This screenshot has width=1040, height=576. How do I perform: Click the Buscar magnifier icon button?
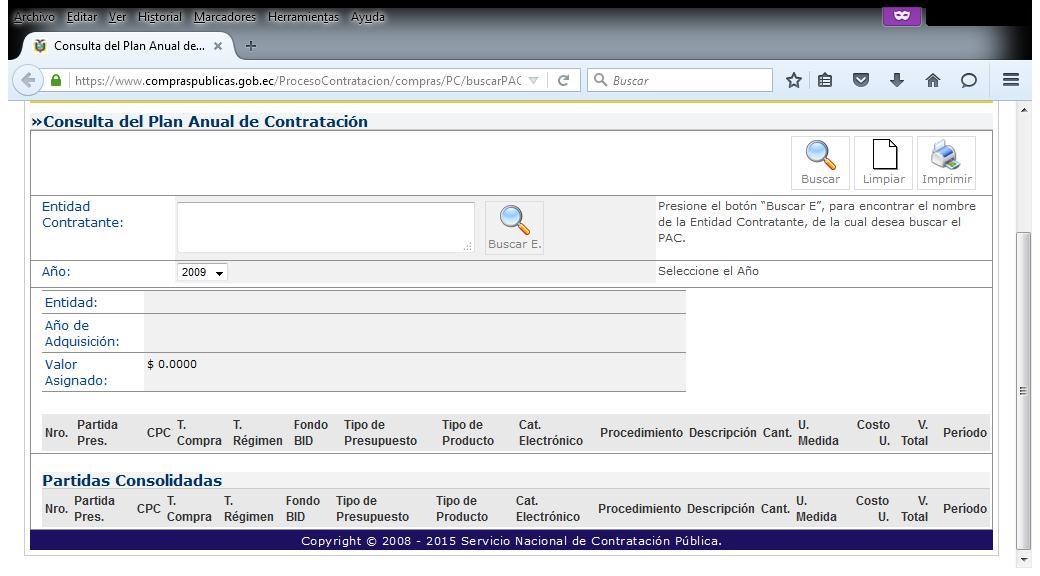pyautogui.click(x=820, y=162)
